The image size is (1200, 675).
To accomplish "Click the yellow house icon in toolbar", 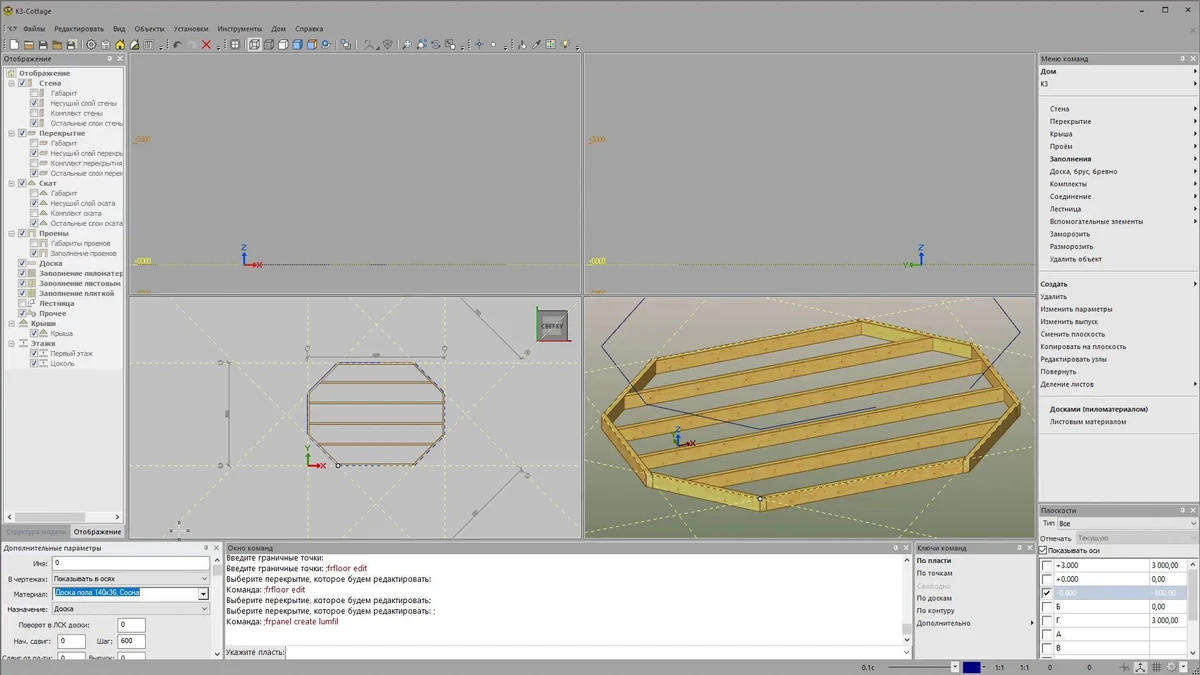I will coord(120,45).
